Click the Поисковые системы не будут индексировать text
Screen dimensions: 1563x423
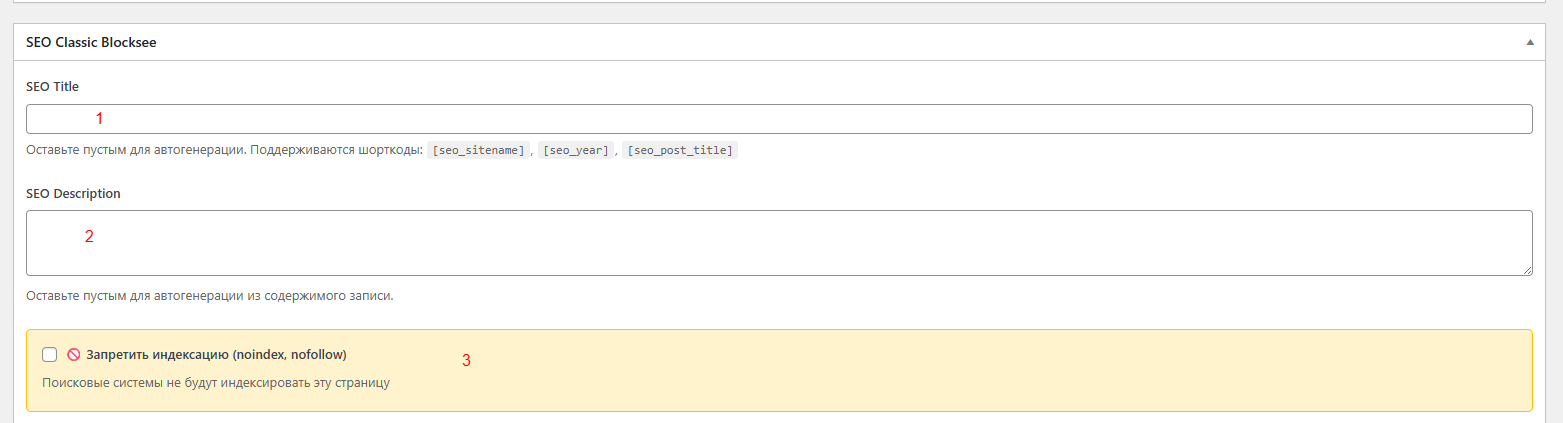click(x=215, y=382)
